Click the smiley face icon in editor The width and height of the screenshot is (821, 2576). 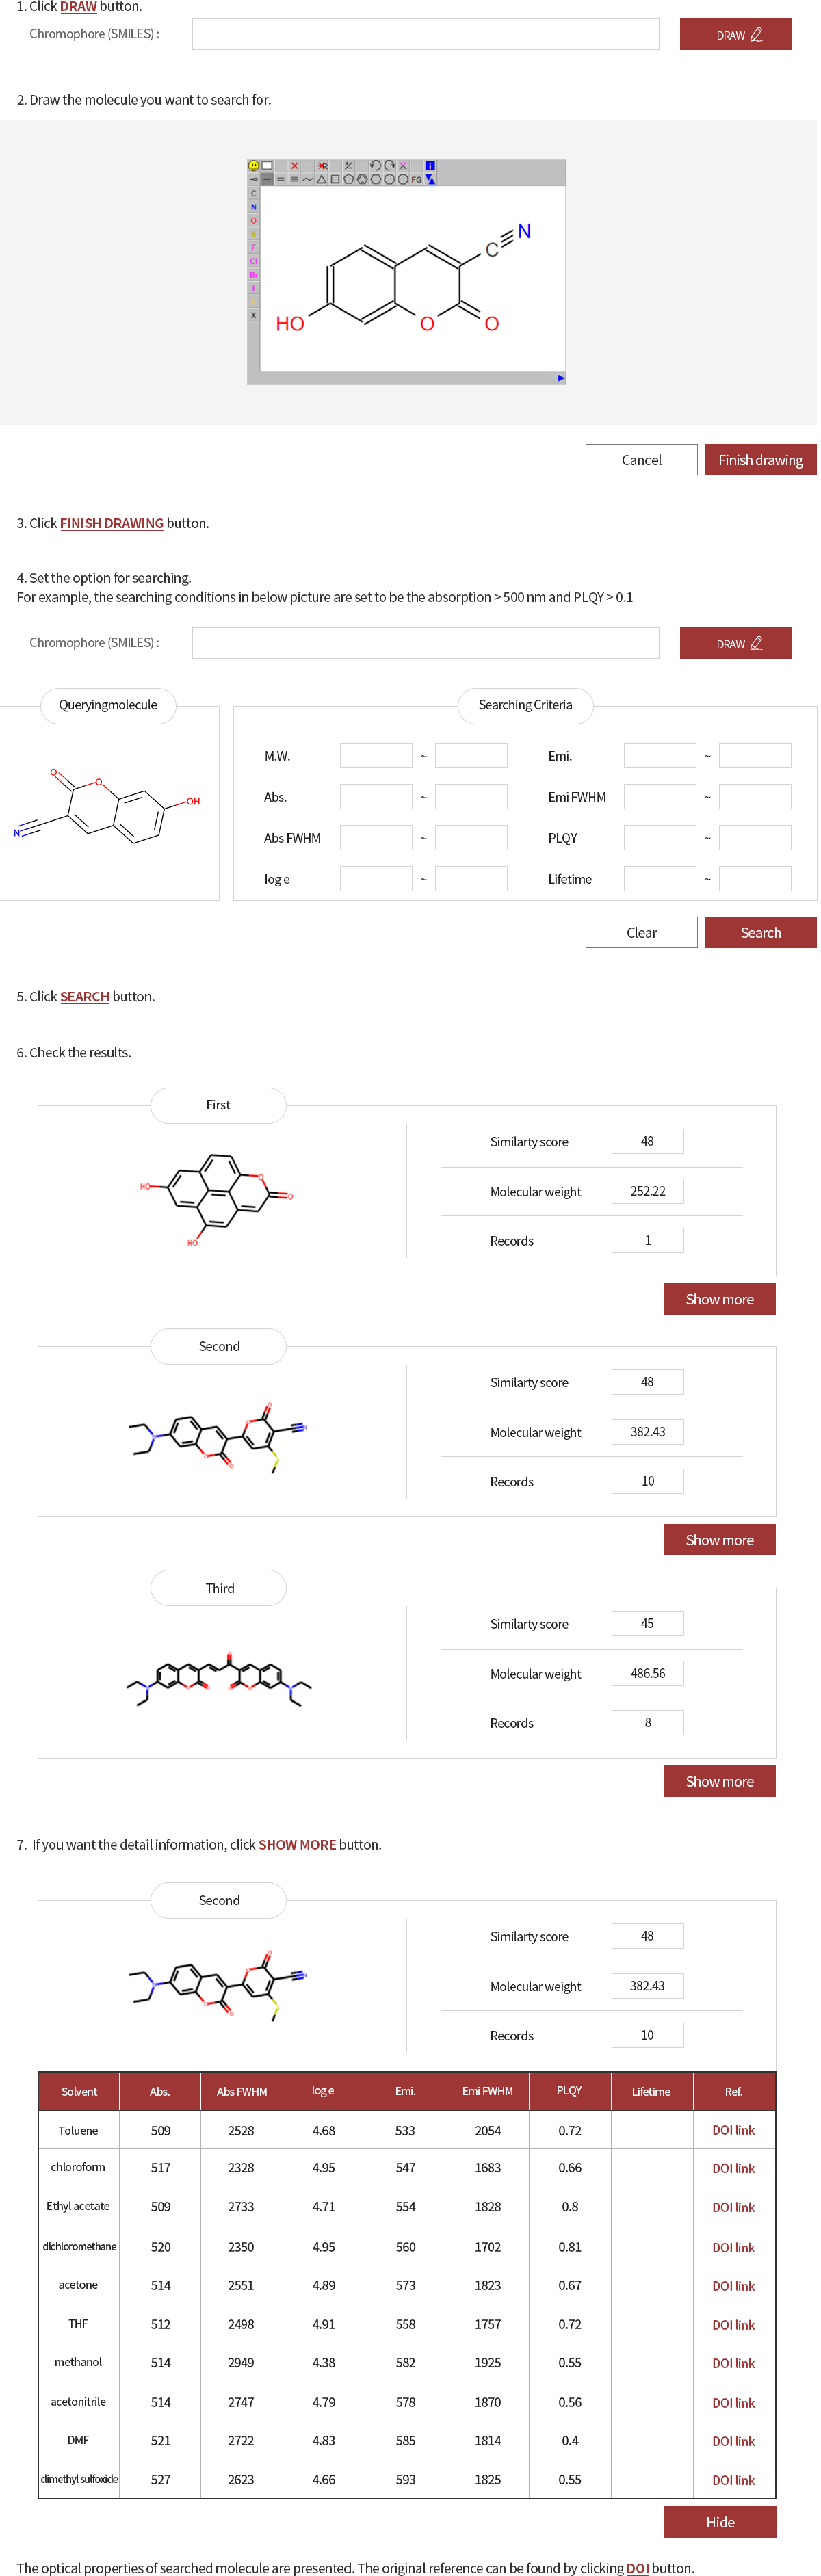(254, 166)
